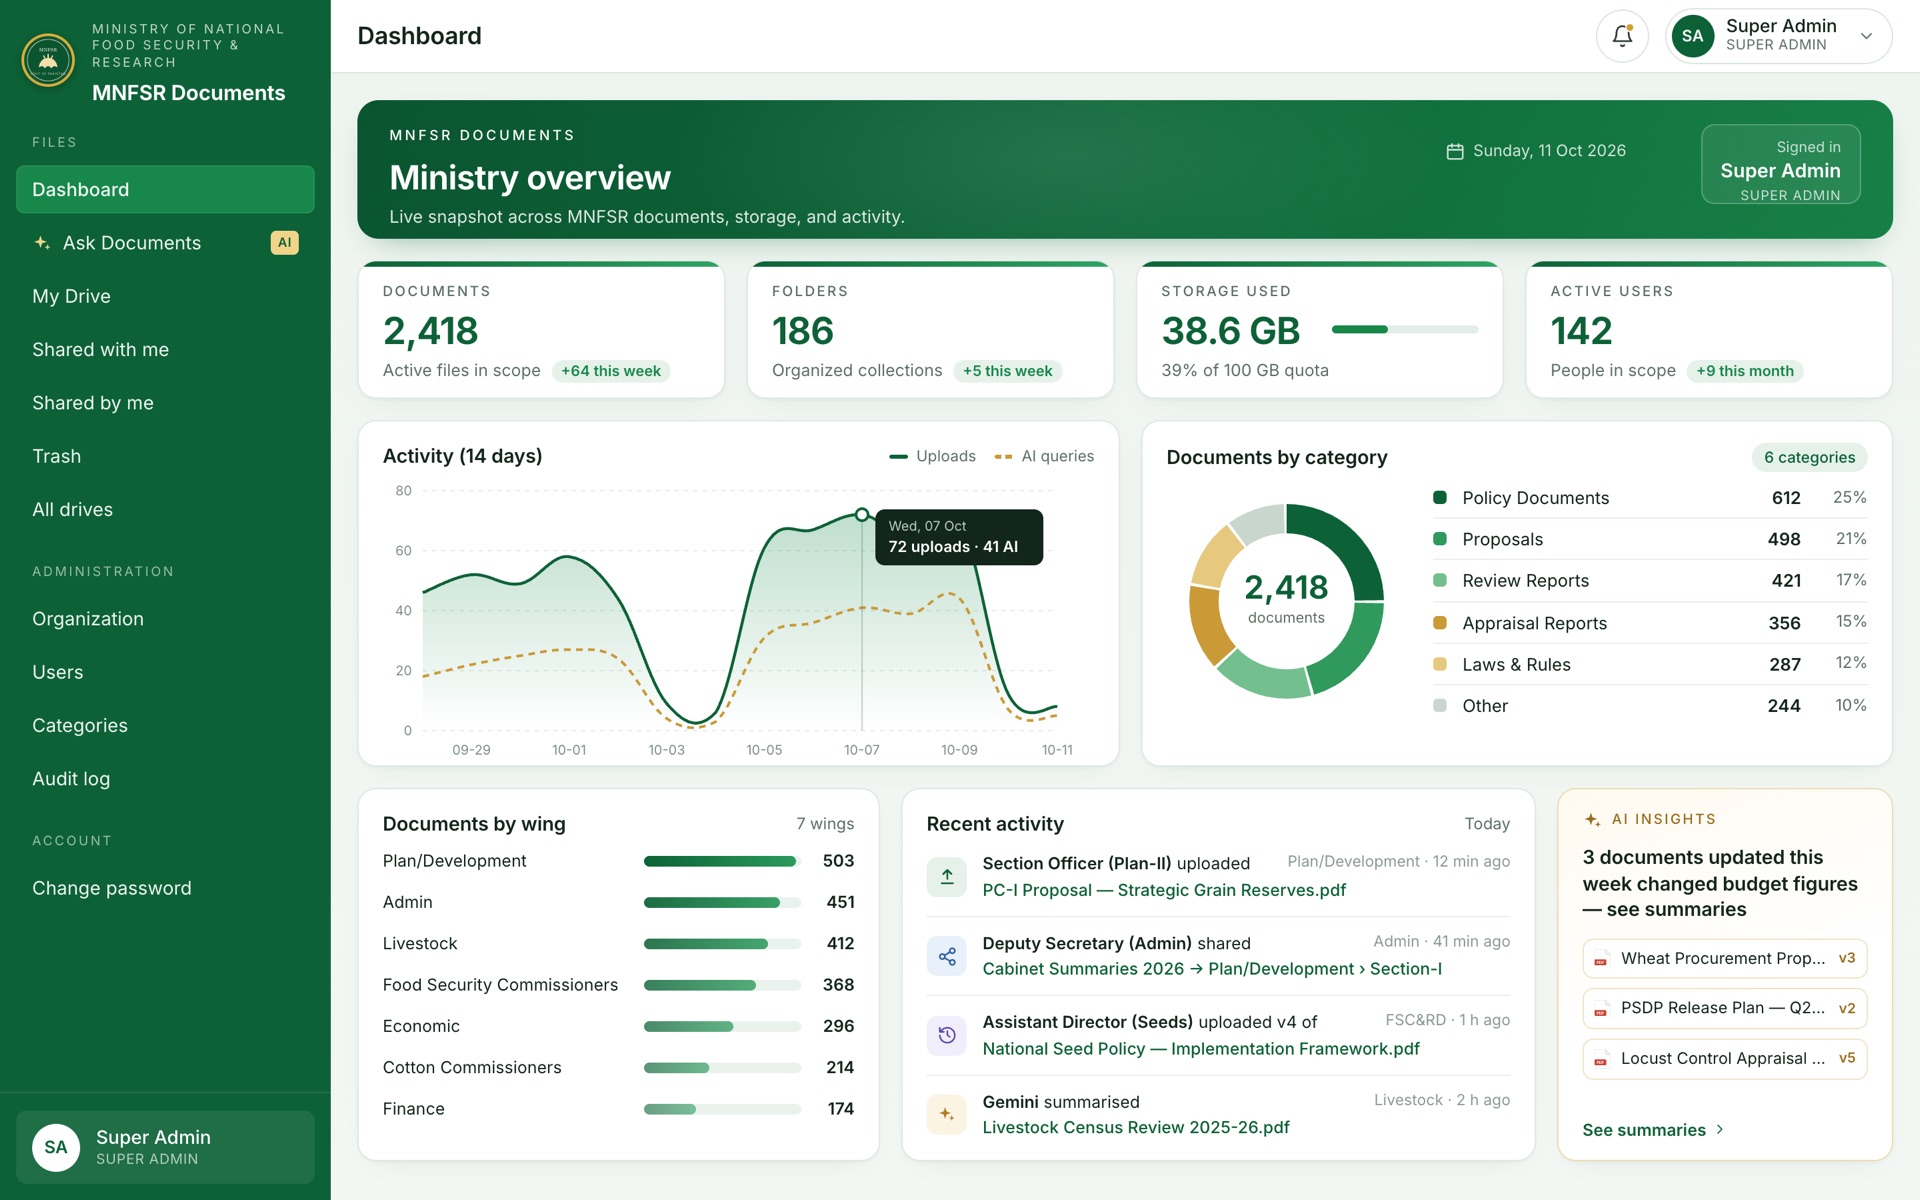
Task: Open the Audit log
Action: (x=165, y=778)
